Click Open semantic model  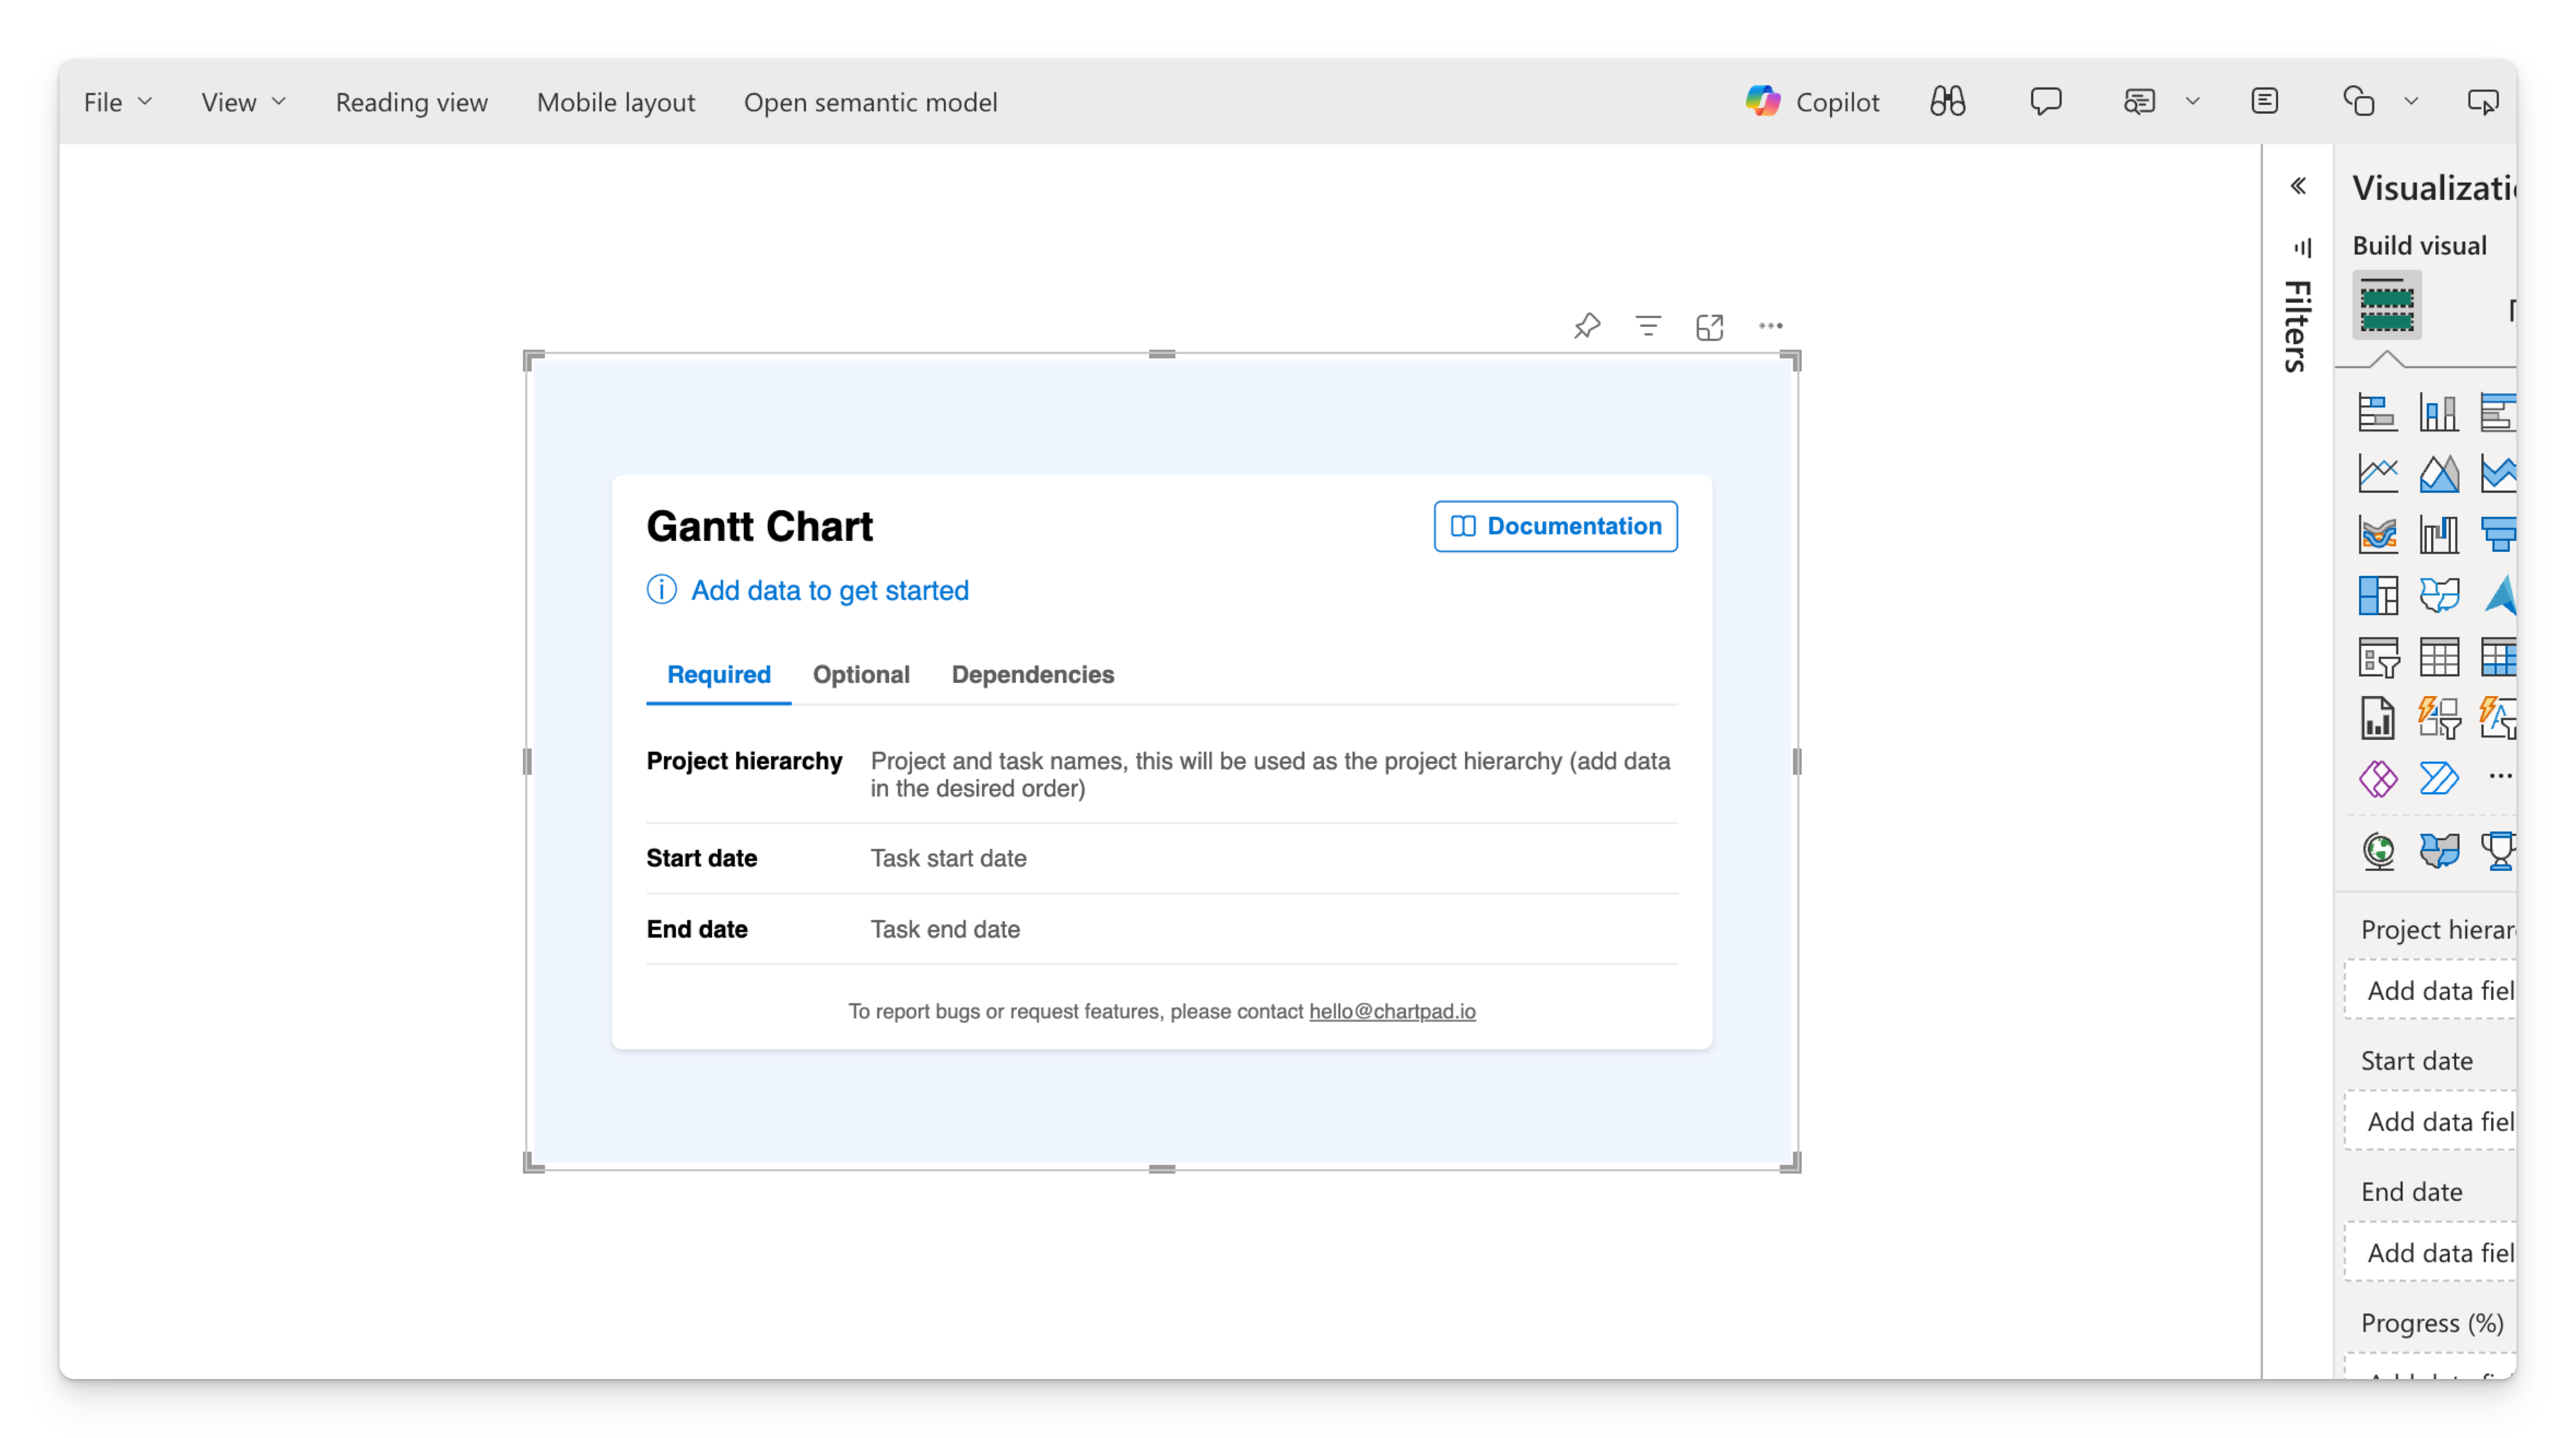870,102
